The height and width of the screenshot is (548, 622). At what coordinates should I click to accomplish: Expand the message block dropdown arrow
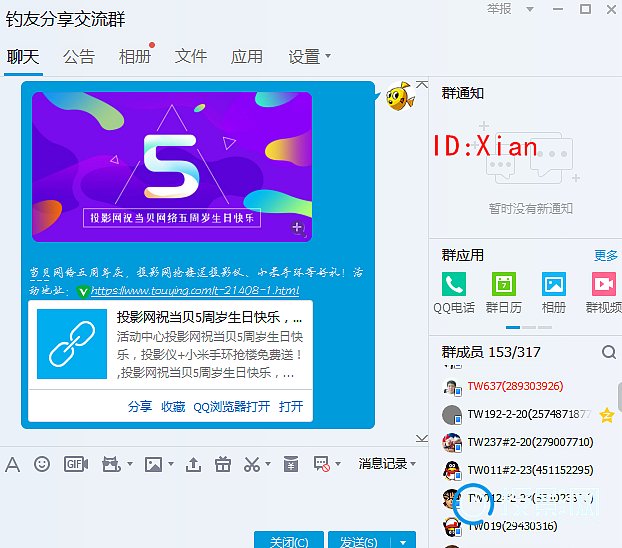tap(338, 463)
